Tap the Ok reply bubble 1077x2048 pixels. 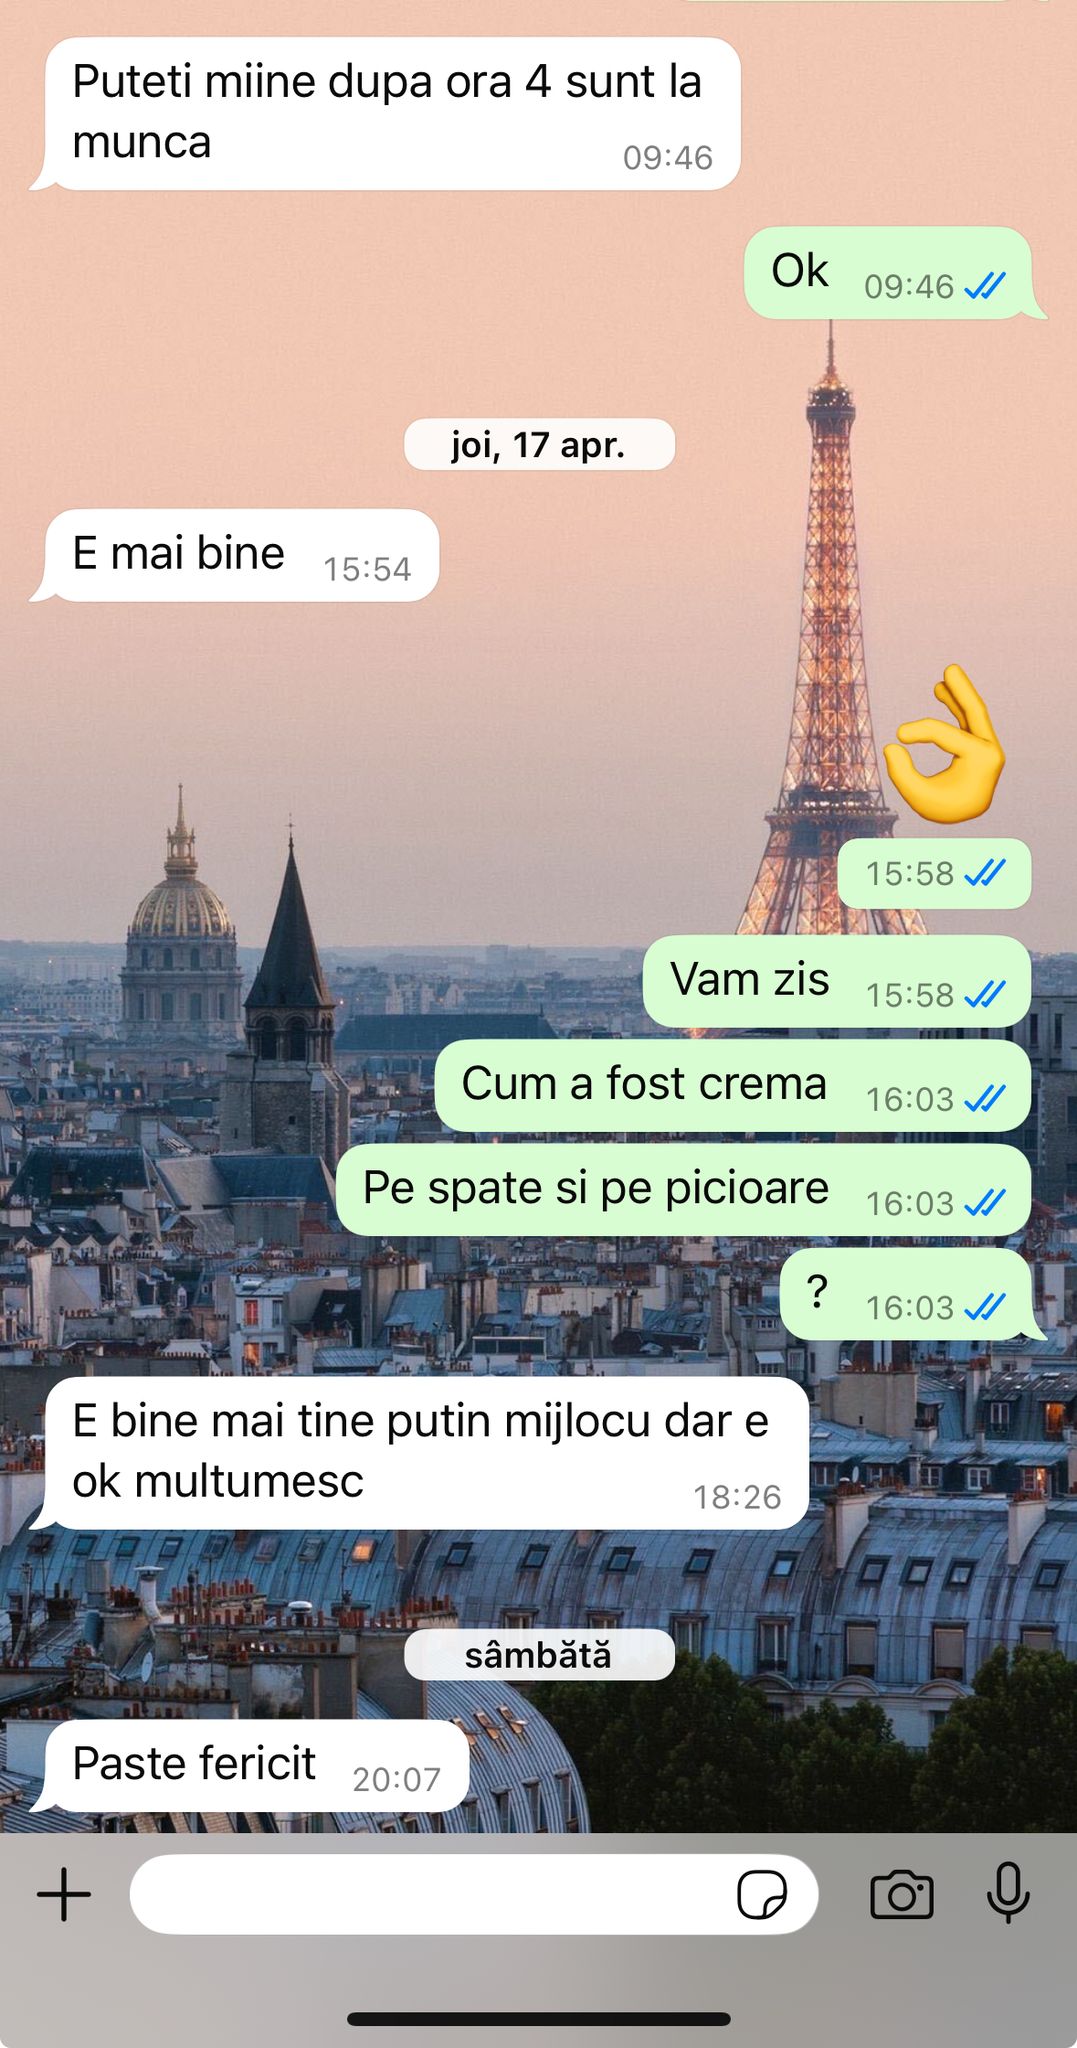pos(888,273)
